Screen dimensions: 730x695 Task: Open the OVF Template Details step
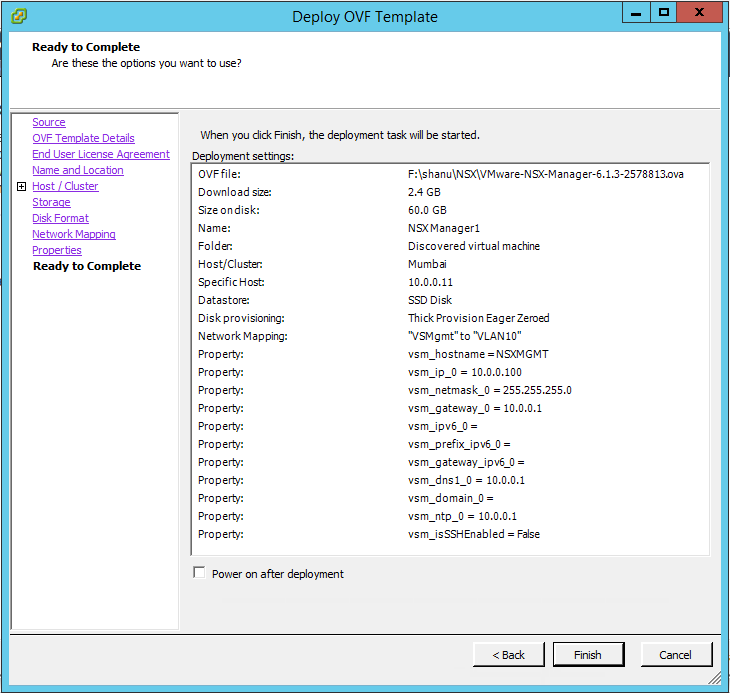[x=83, y=138]
